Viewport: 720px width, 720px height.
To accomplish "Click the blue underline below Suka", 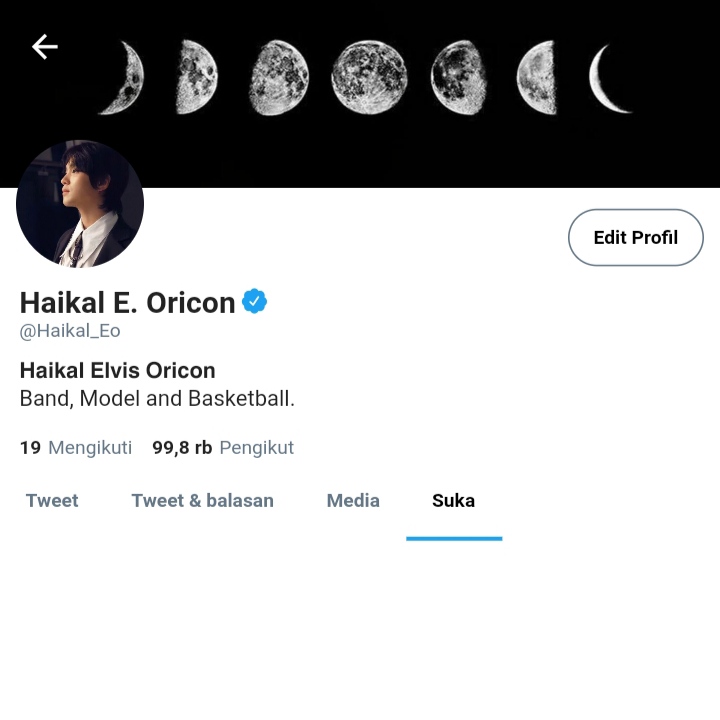I will click(x=454, y=539).
